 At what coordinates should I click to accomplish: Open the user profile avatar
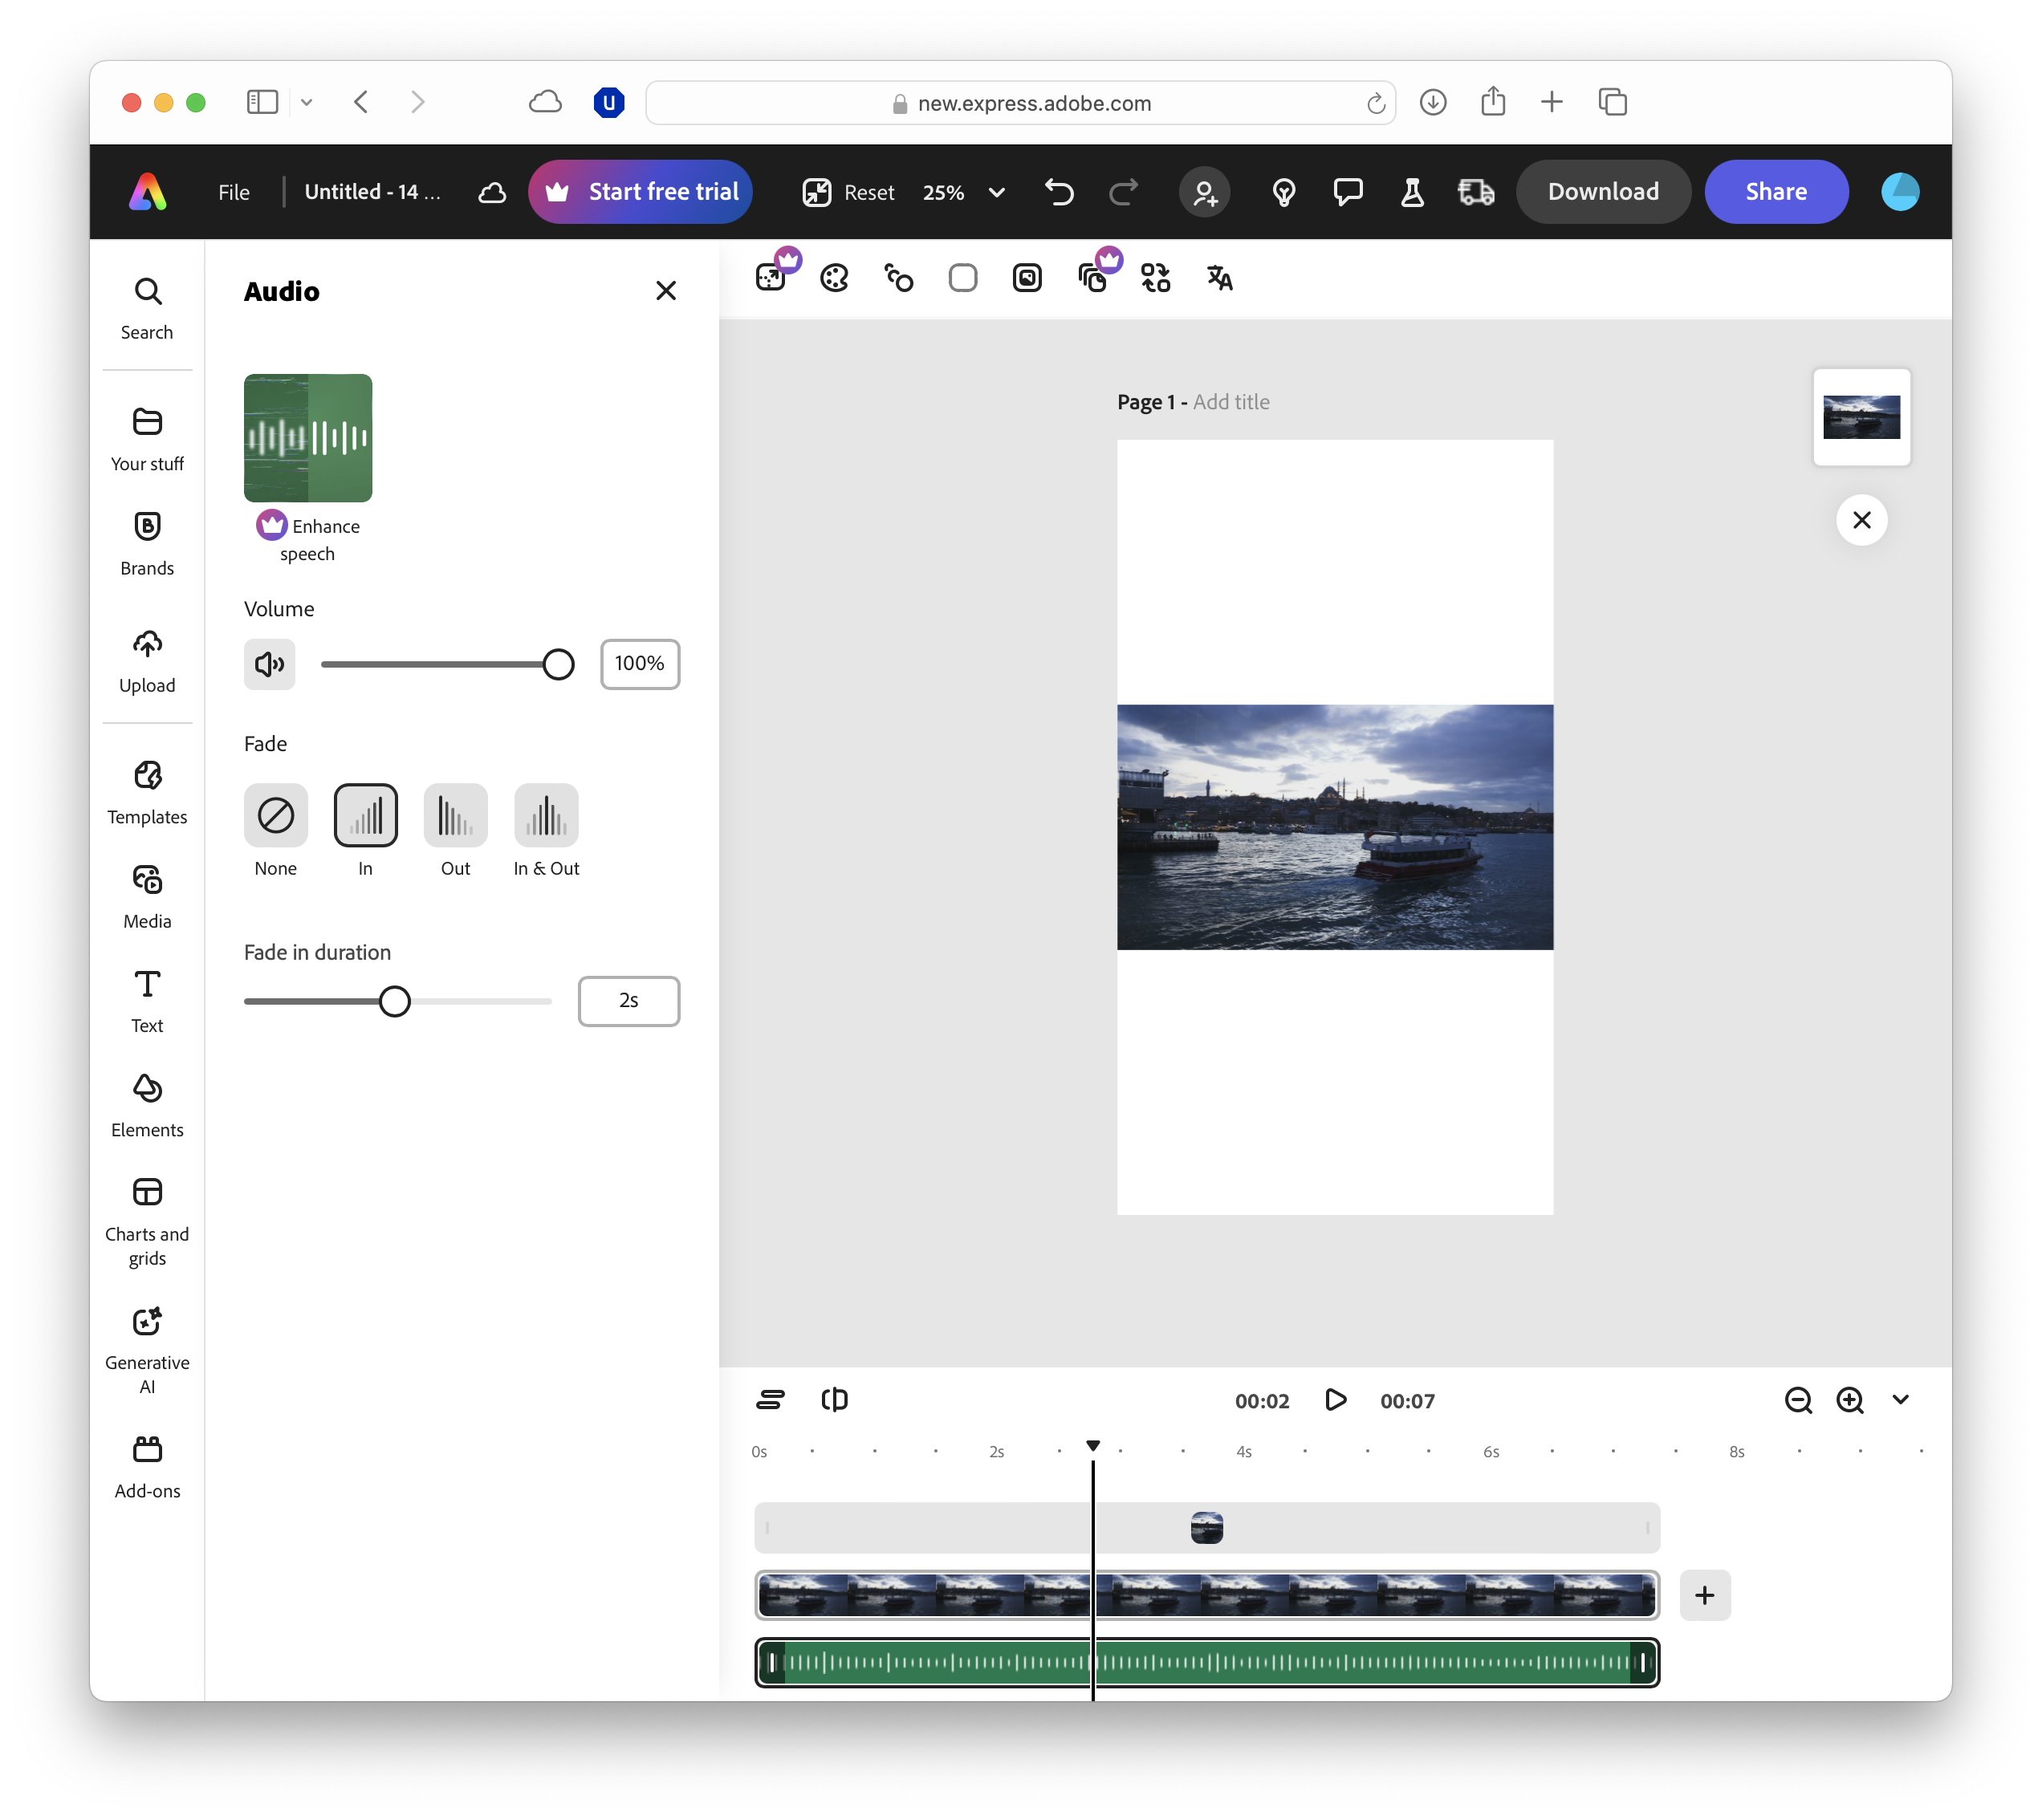pos(1900,191)
